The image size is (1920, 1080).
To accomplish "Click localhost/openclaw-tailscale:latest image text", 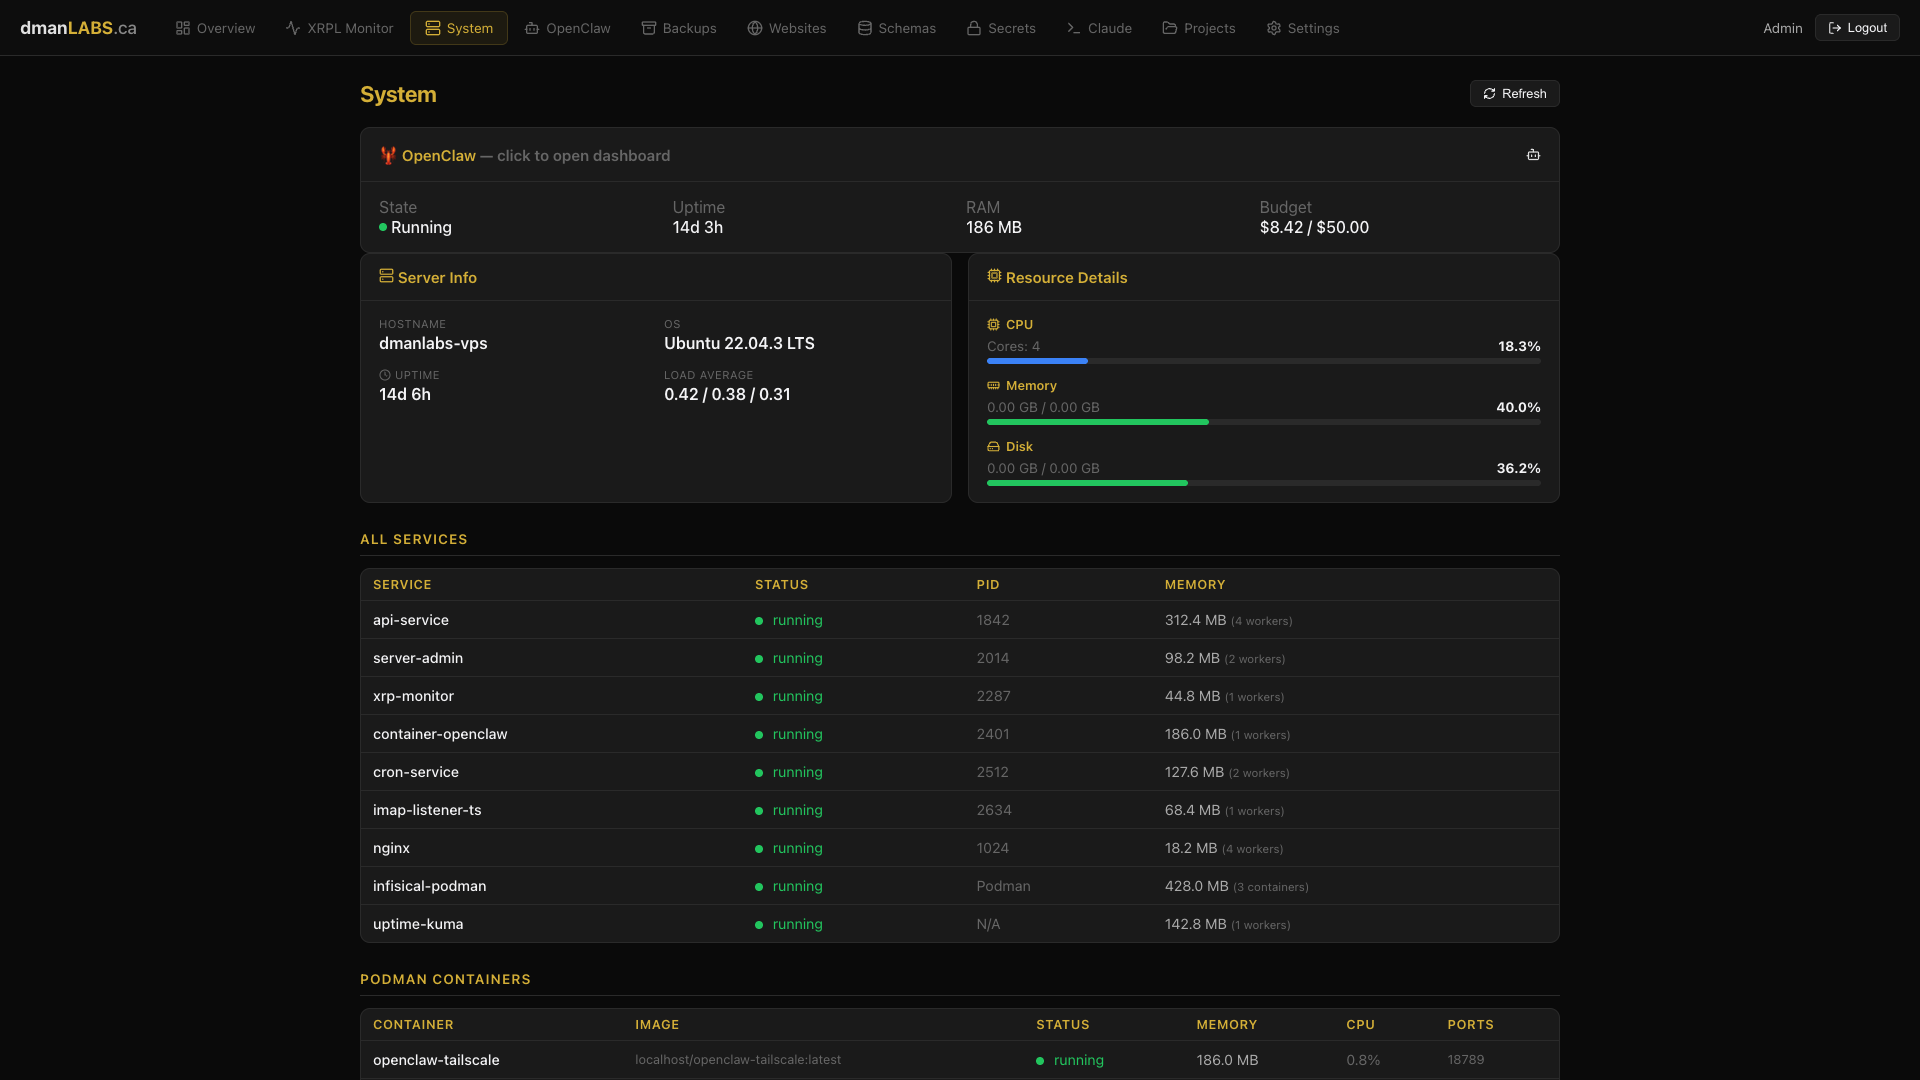I will (738, 1060).
